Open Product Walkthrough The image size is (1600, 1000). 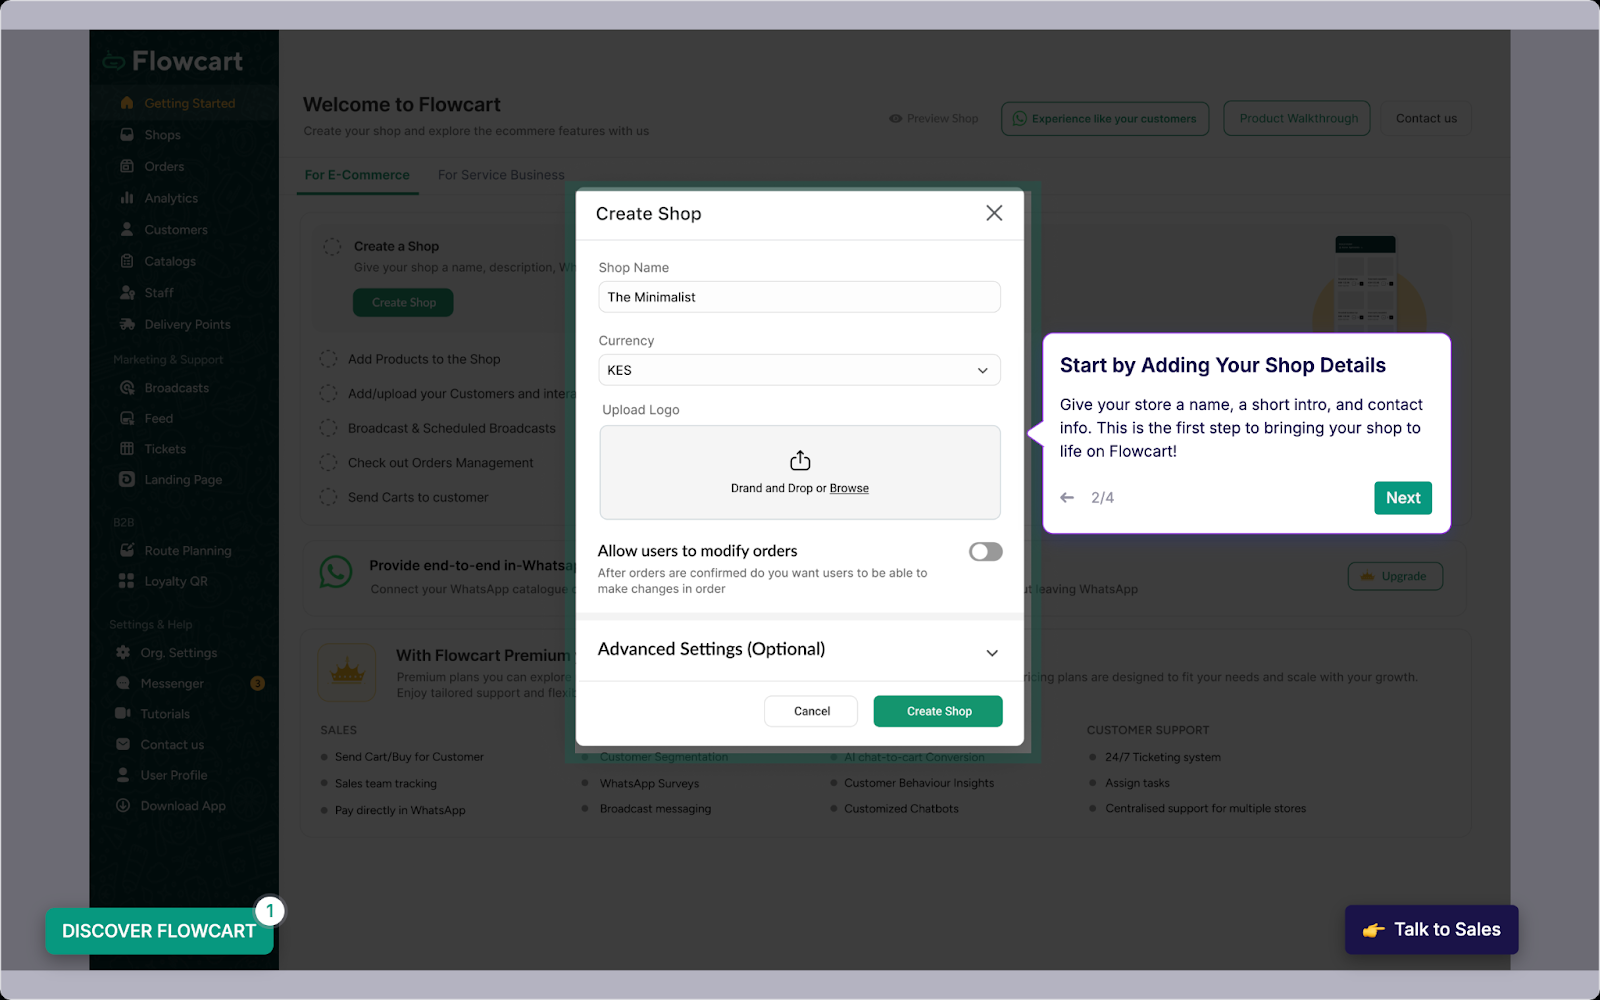pos(1298,118)
